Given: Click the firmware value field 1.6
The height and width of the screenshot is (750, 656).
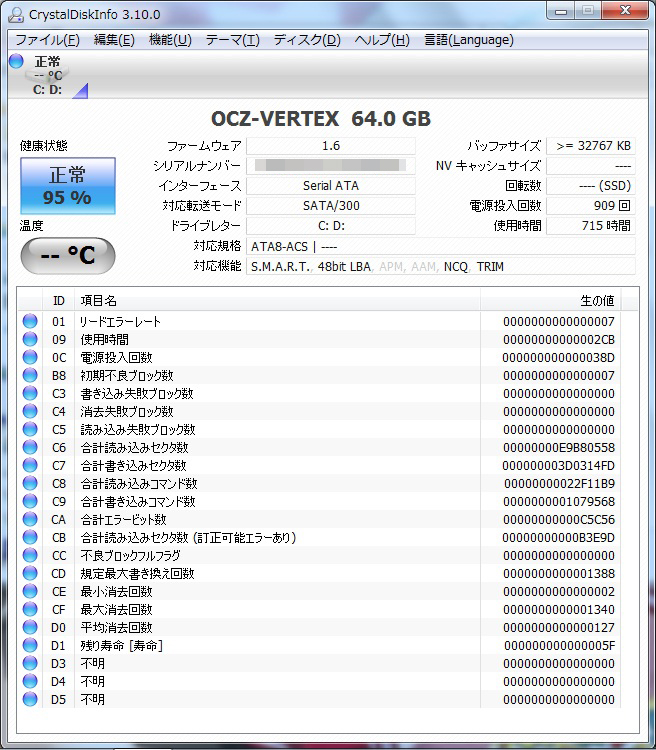Looking at the screenshot, I should 331,146.
